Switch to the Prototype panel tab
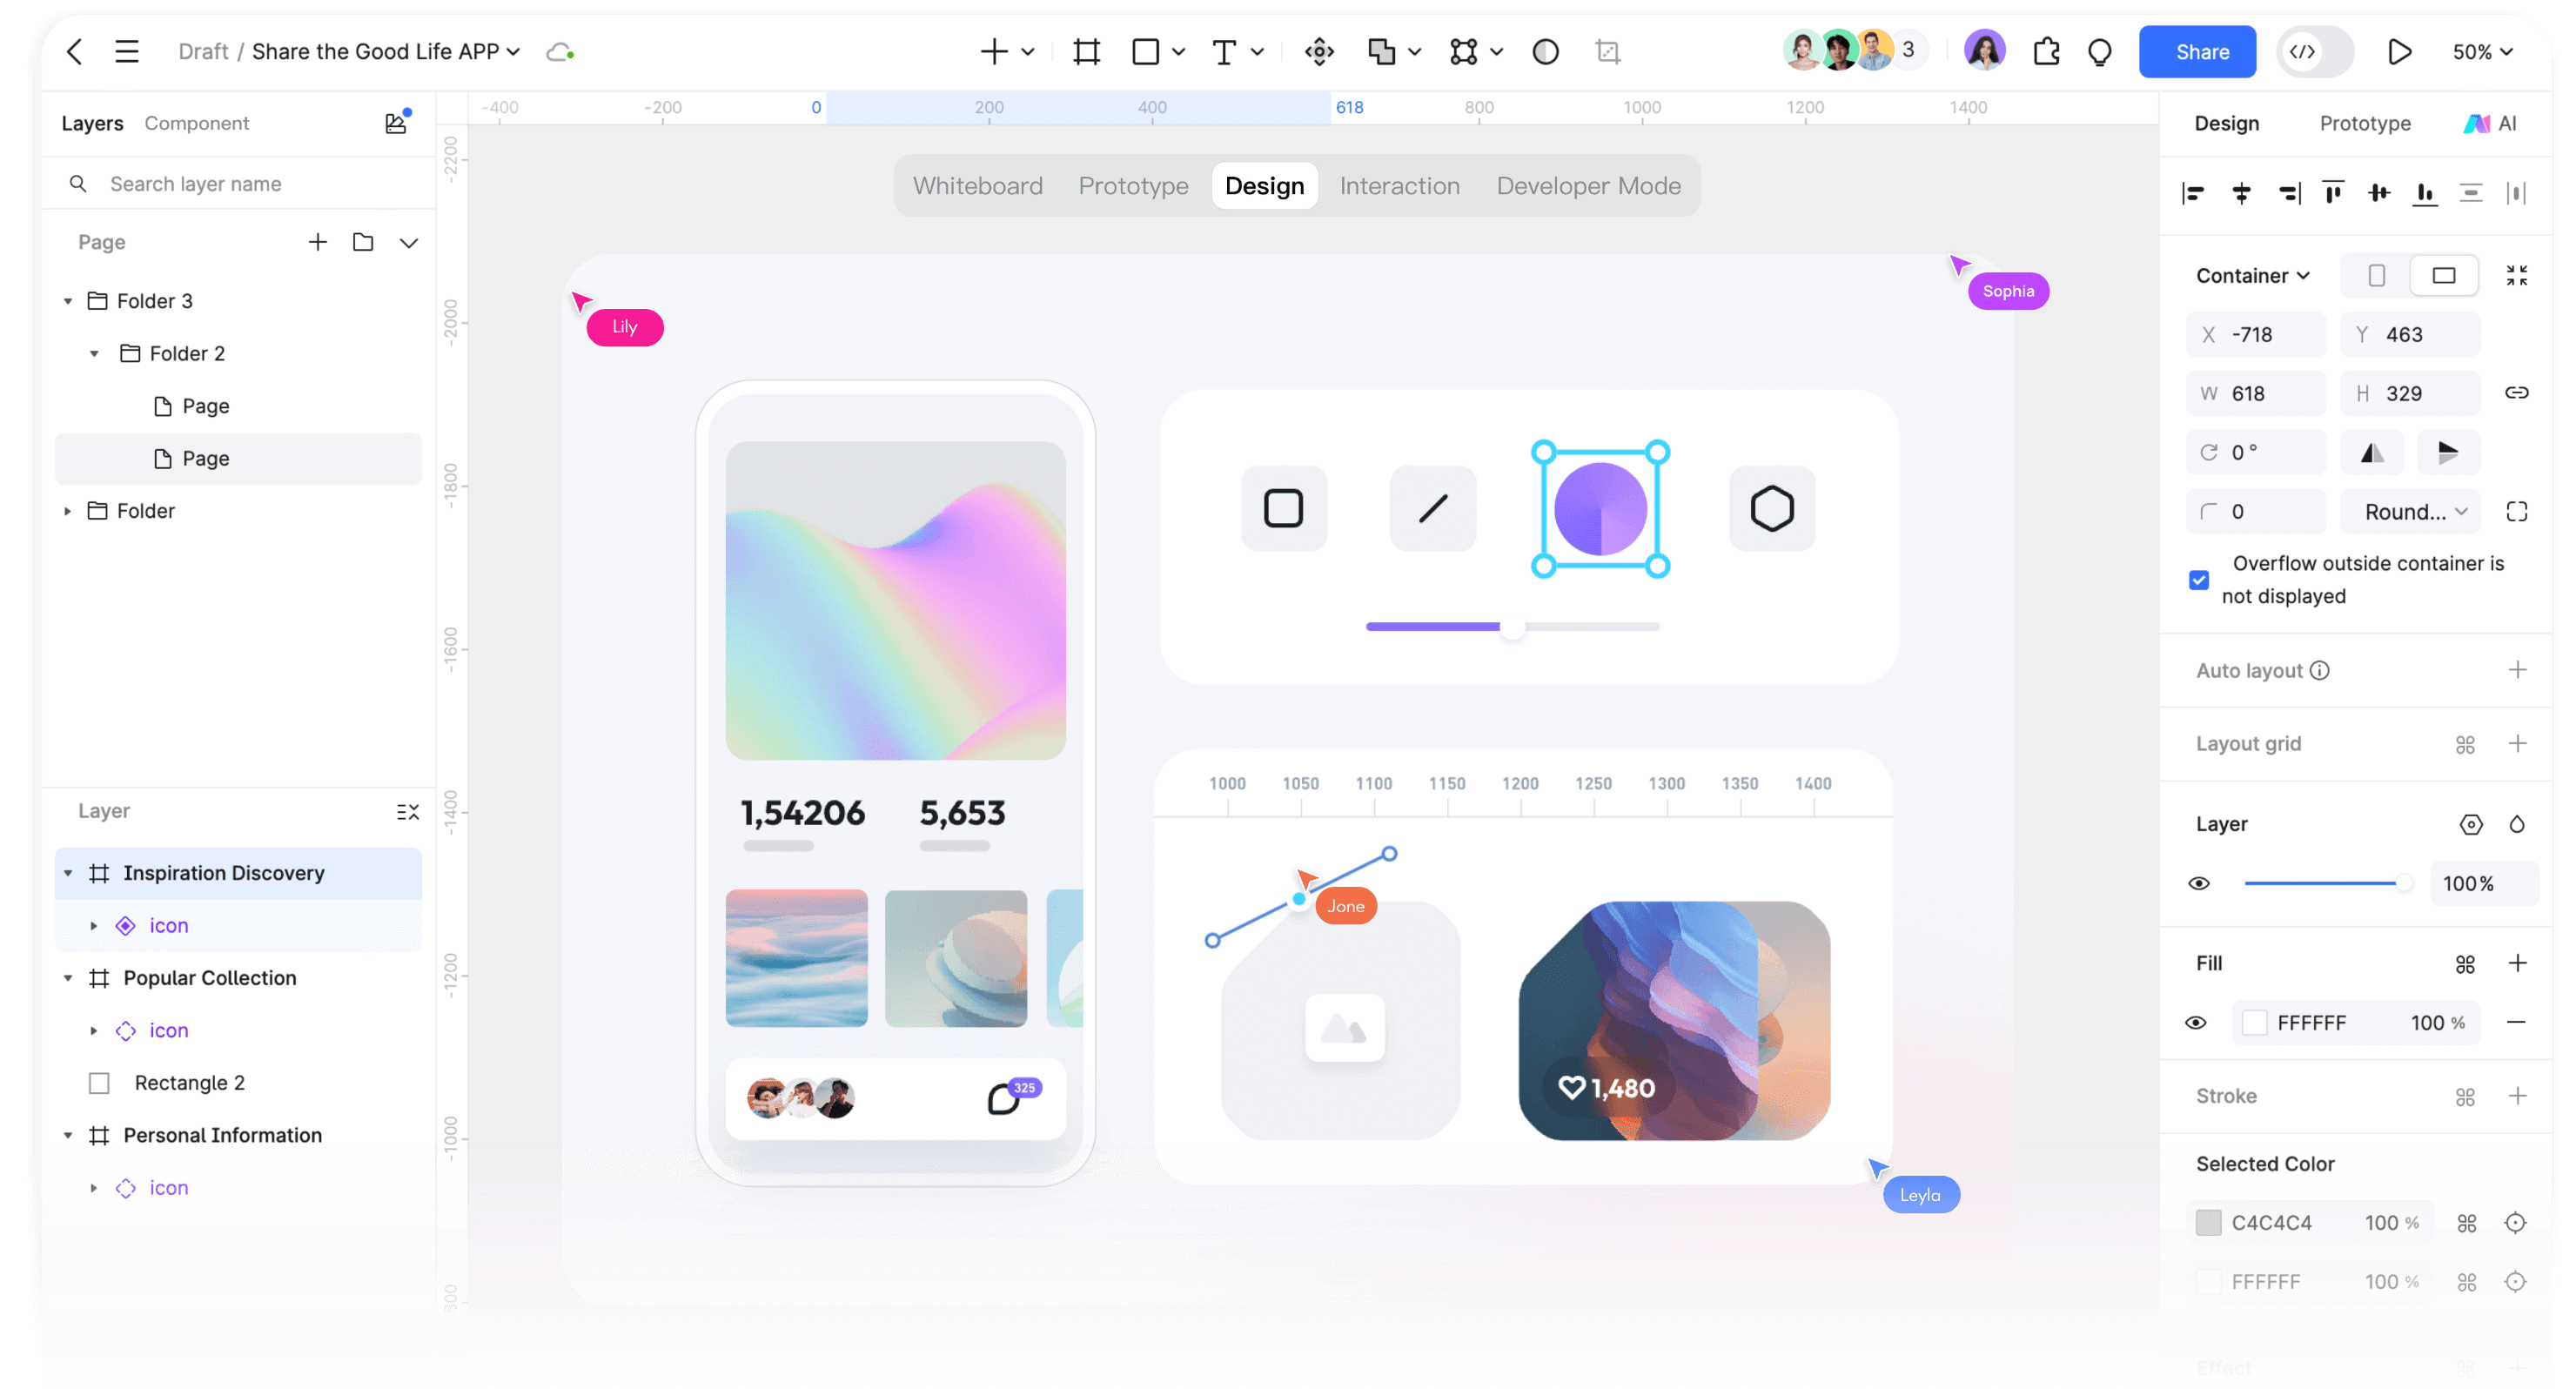The height and width of the screenshot is (1389, 2576). (2364, 123)
